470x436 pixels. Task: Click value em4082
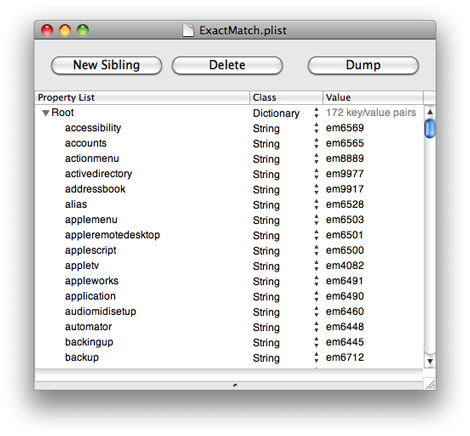[345, 266]
